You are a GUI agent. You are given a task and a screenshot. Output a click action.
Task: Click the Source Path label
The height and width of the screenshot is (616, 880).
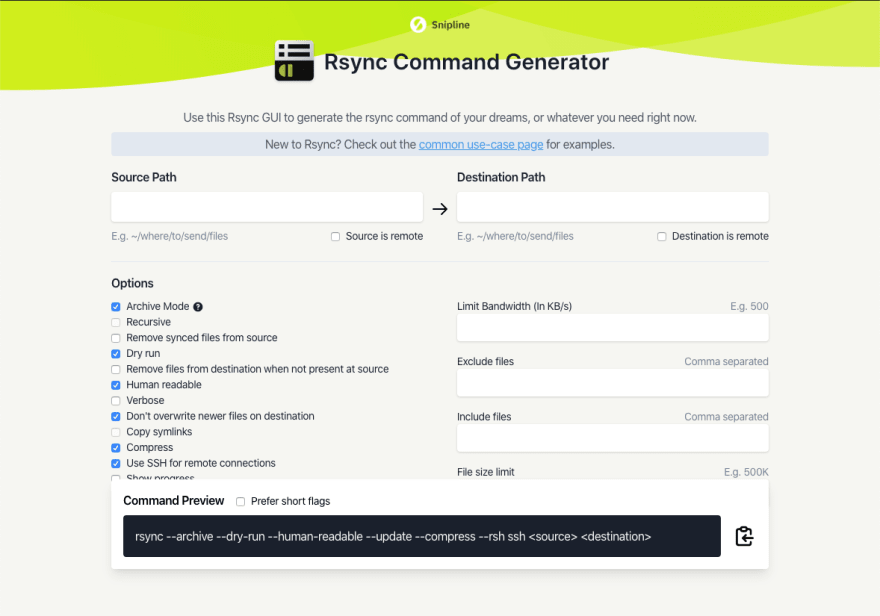pos(144,177)
